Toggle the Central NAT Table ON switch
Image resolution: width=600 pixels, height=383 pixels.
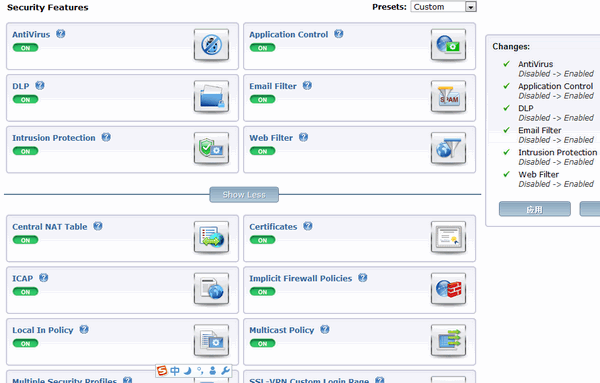25,240
